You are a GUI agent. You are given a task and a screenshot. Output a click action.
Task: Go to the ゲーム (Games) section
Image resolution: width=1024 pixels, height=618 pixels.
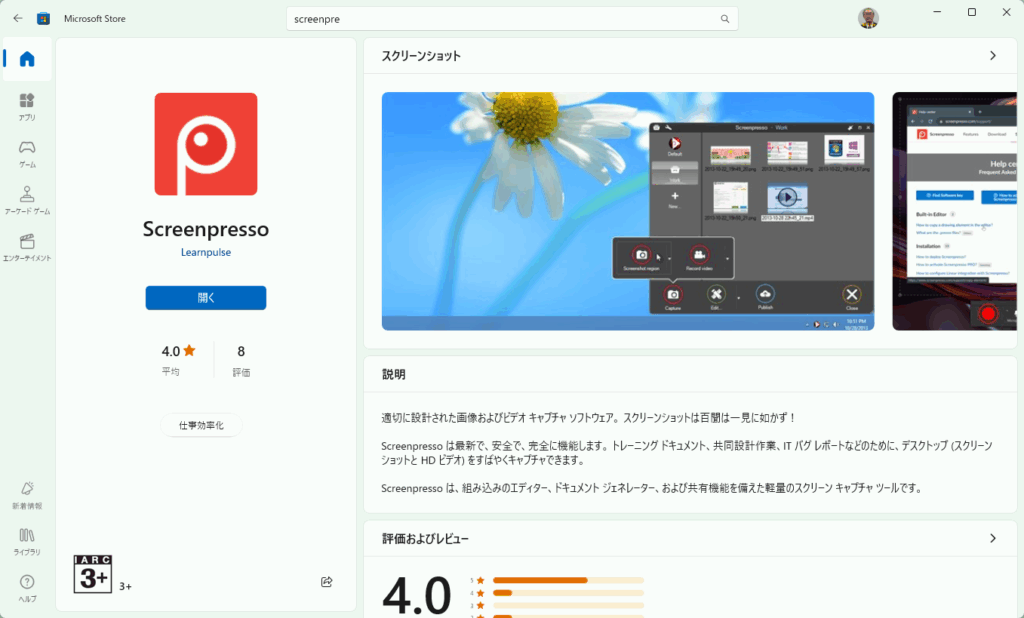(27, 153)
